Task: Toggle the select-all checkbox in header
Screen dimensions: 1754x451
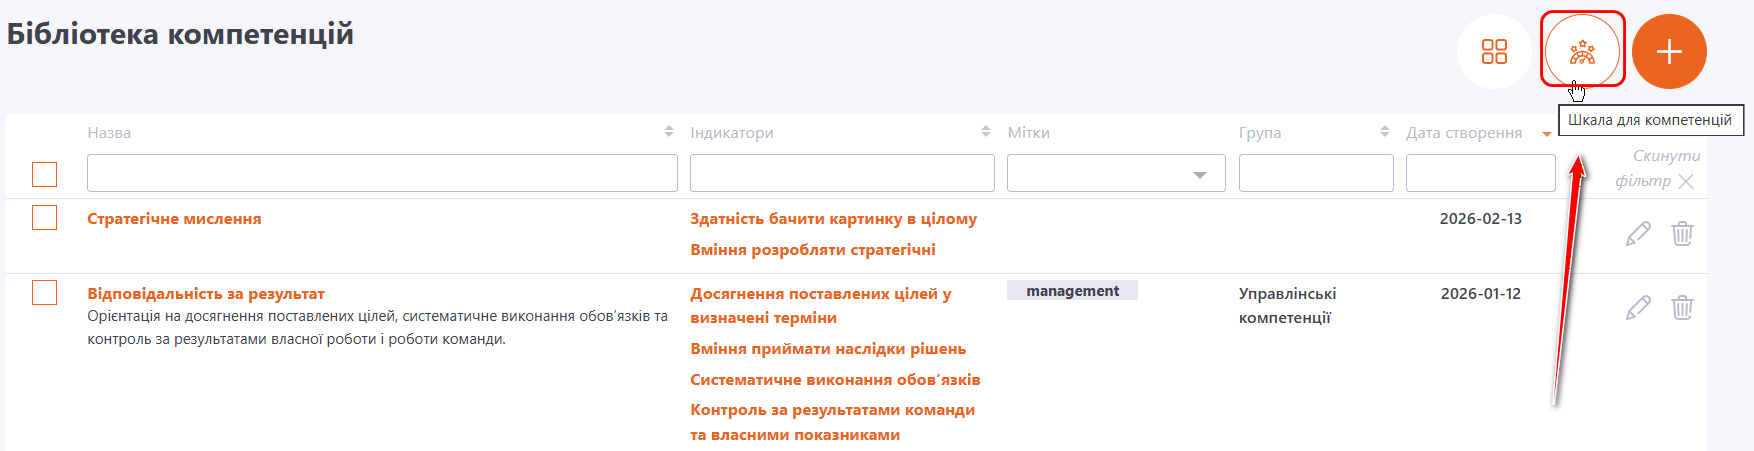Action: coord(44,174)
